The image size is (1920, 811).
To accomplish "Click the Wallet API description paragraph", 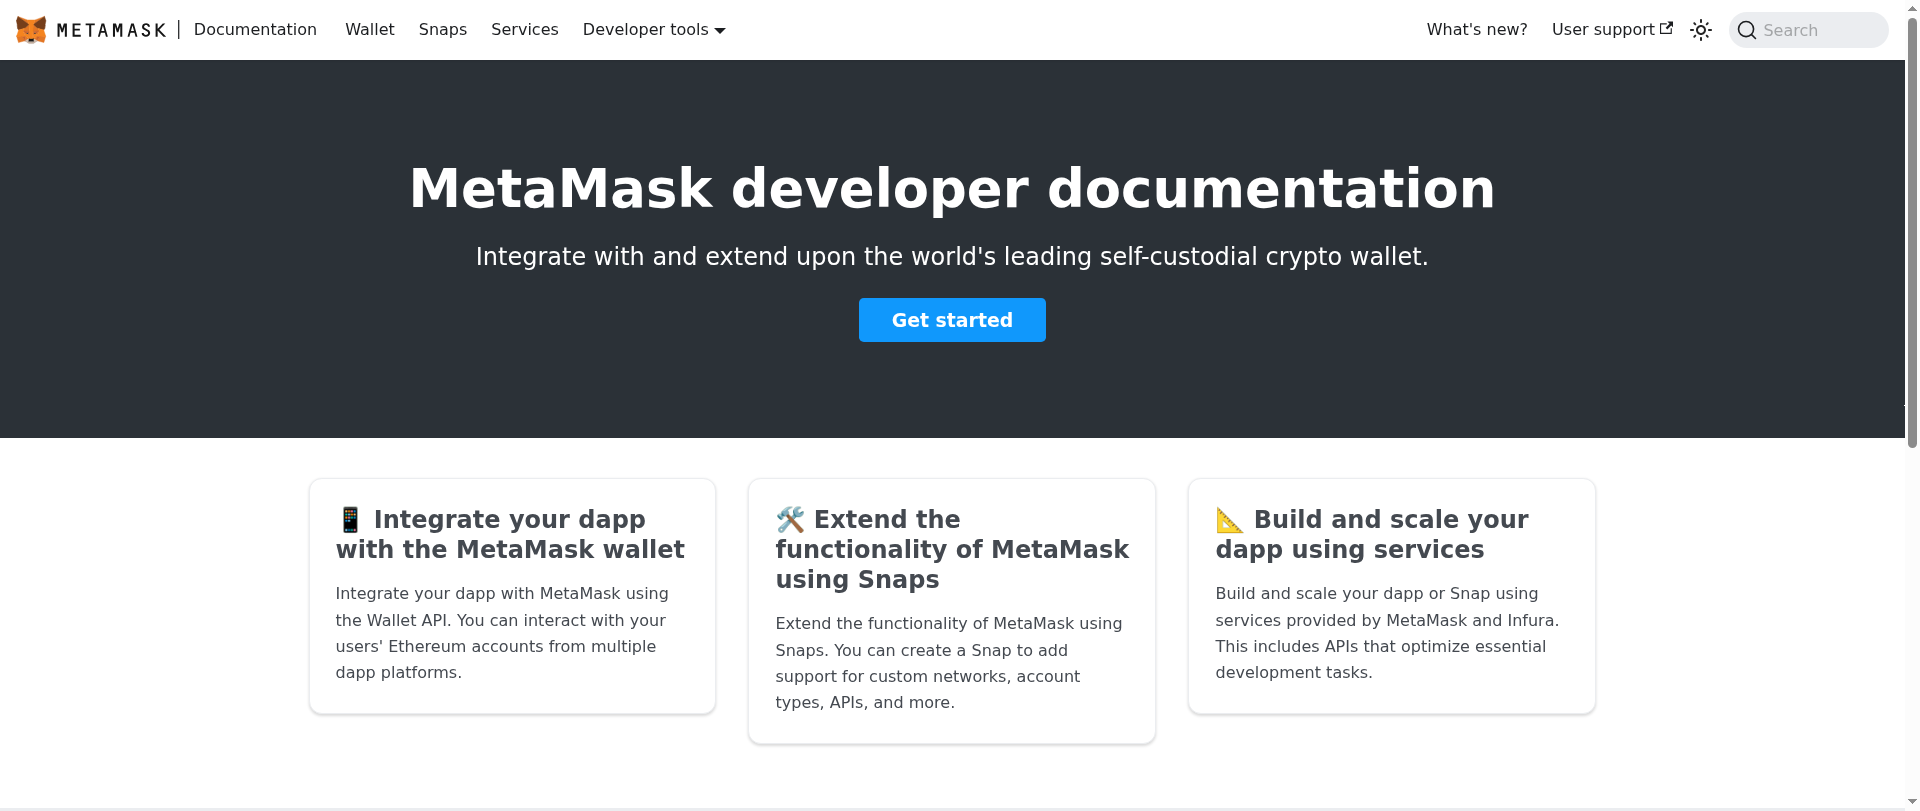I will [502, 633].
